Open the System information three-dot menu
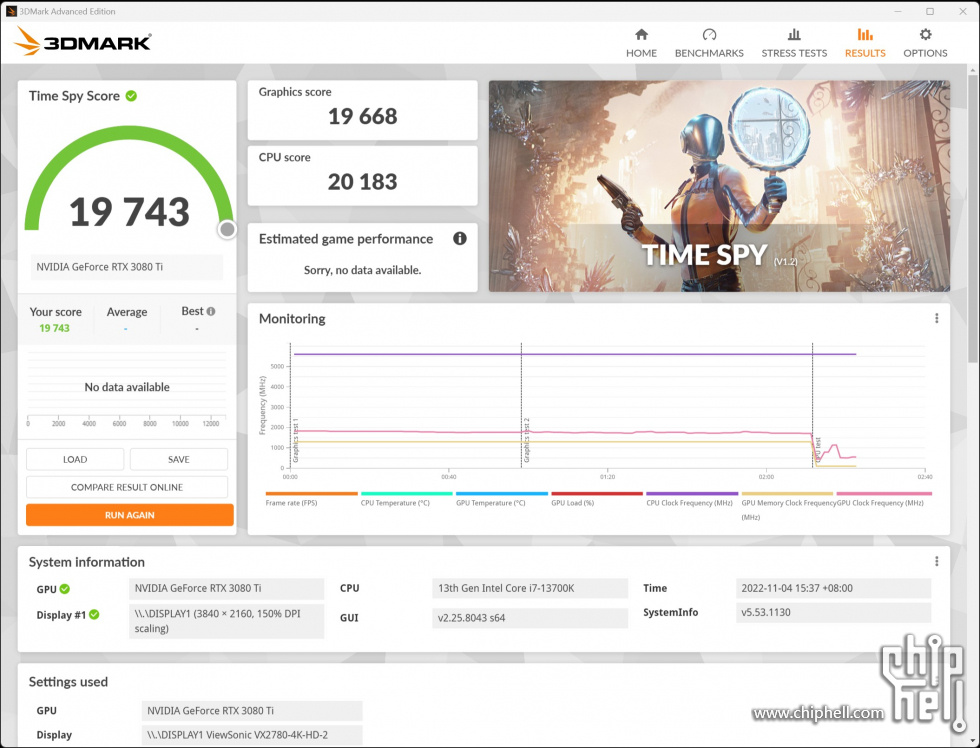Viewport: 980px width, 748px height. 936,561
